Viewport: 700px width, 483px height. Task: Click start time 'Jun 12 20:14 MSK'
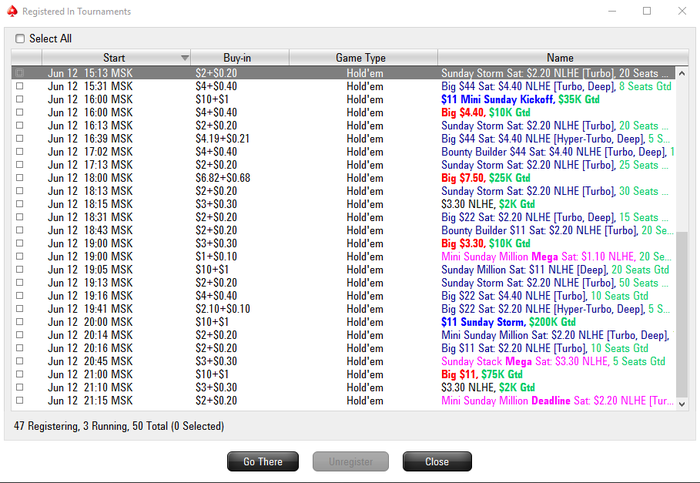click(x=90, y=335)
